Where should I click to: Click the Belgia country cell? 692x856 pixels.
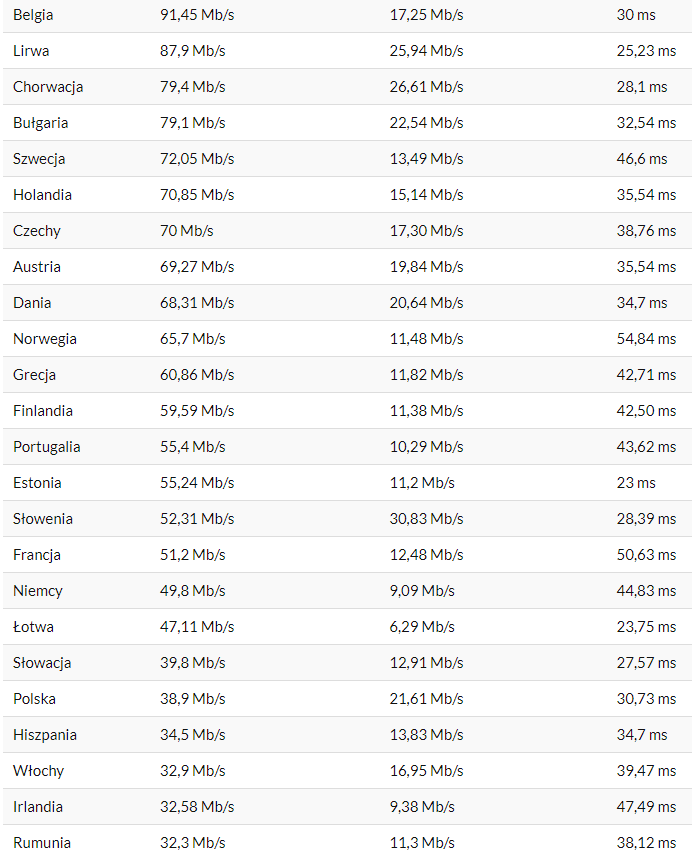click(x=33, y=15)
